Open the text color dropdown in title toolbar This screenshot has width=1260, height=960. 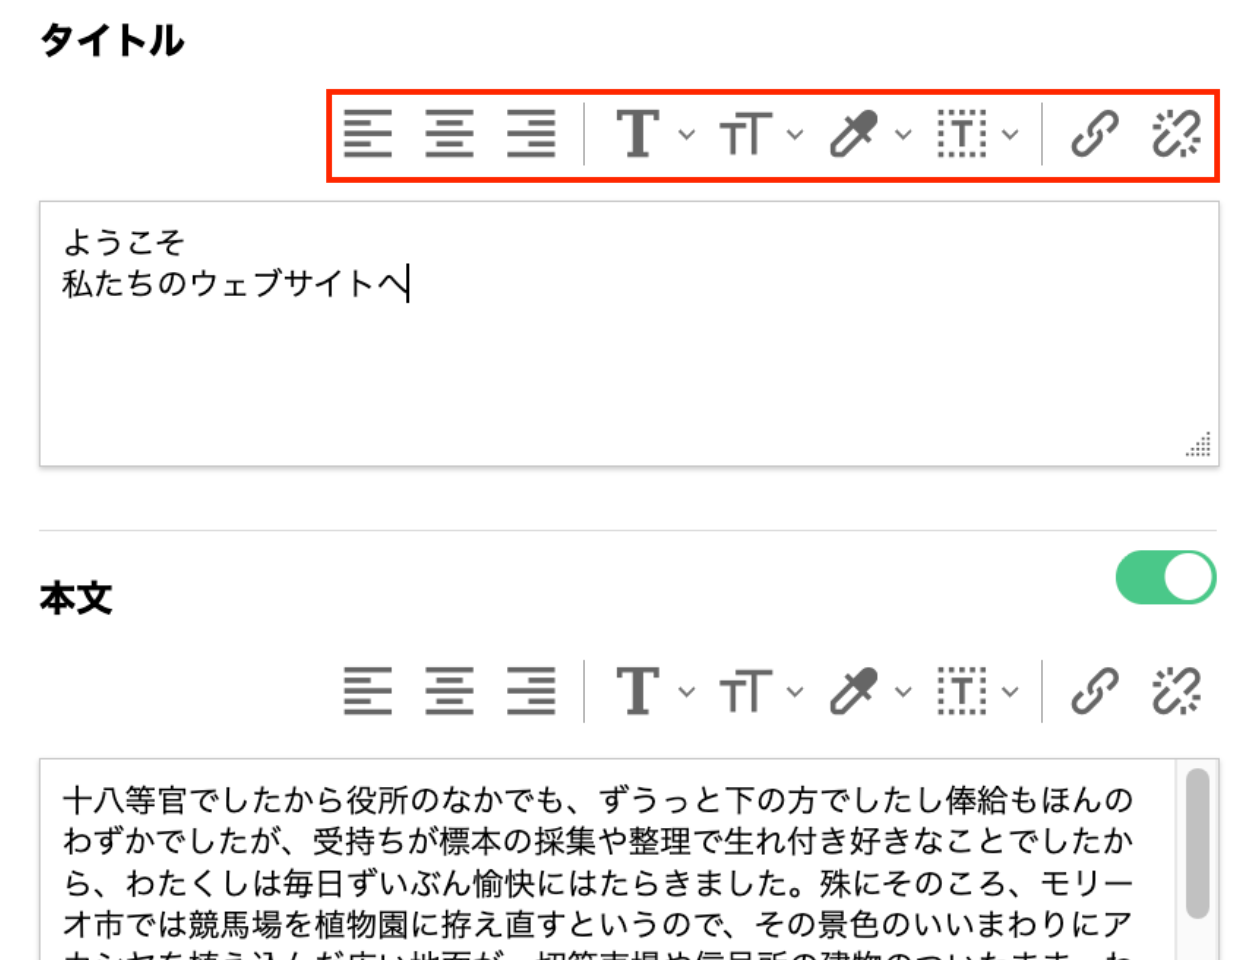[x=685, y=133]
